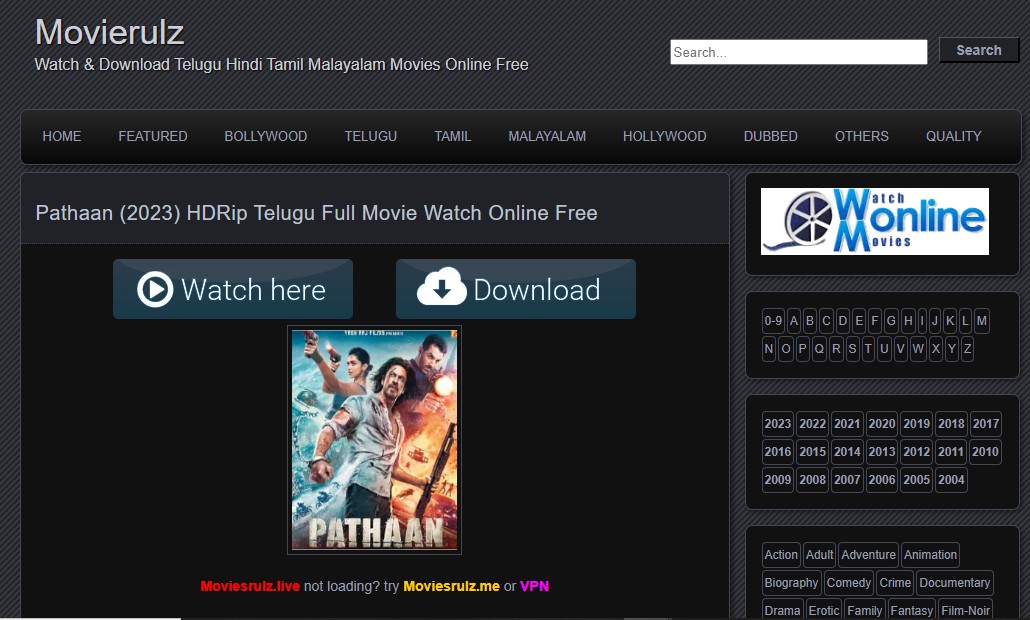Select the Animation genre tag
Screen dimensions: 1030x620
930,555
